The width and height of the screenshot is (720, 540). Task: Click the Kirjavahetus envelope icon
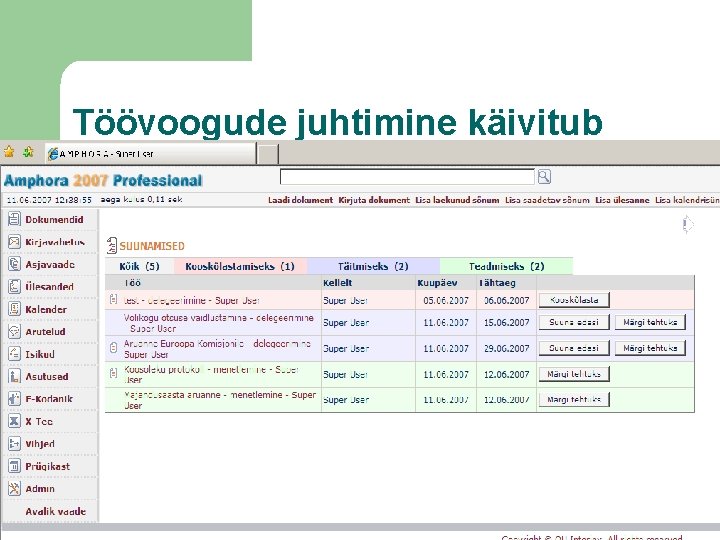[x=14, y=242]
